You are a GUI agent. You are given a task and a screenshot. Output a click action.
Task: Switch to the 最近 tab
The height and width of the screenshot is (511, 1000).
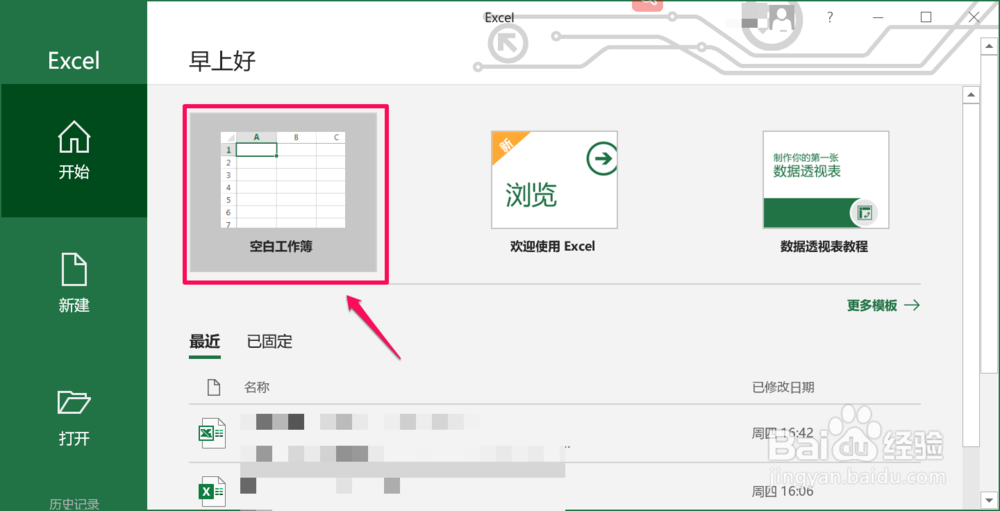(x=205, y=342)
